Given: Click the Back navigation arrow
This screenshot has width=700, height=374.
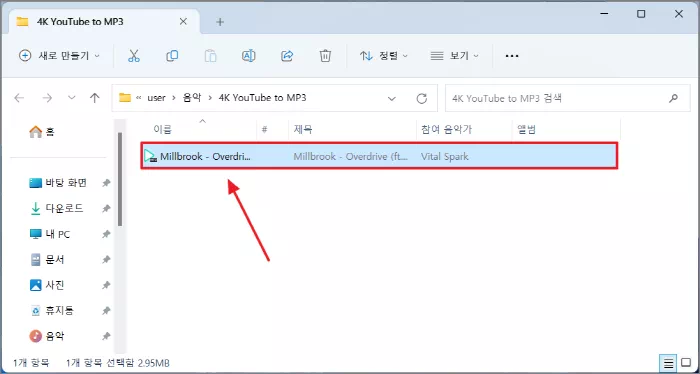Looking at the screenshot, I should 19,98.
